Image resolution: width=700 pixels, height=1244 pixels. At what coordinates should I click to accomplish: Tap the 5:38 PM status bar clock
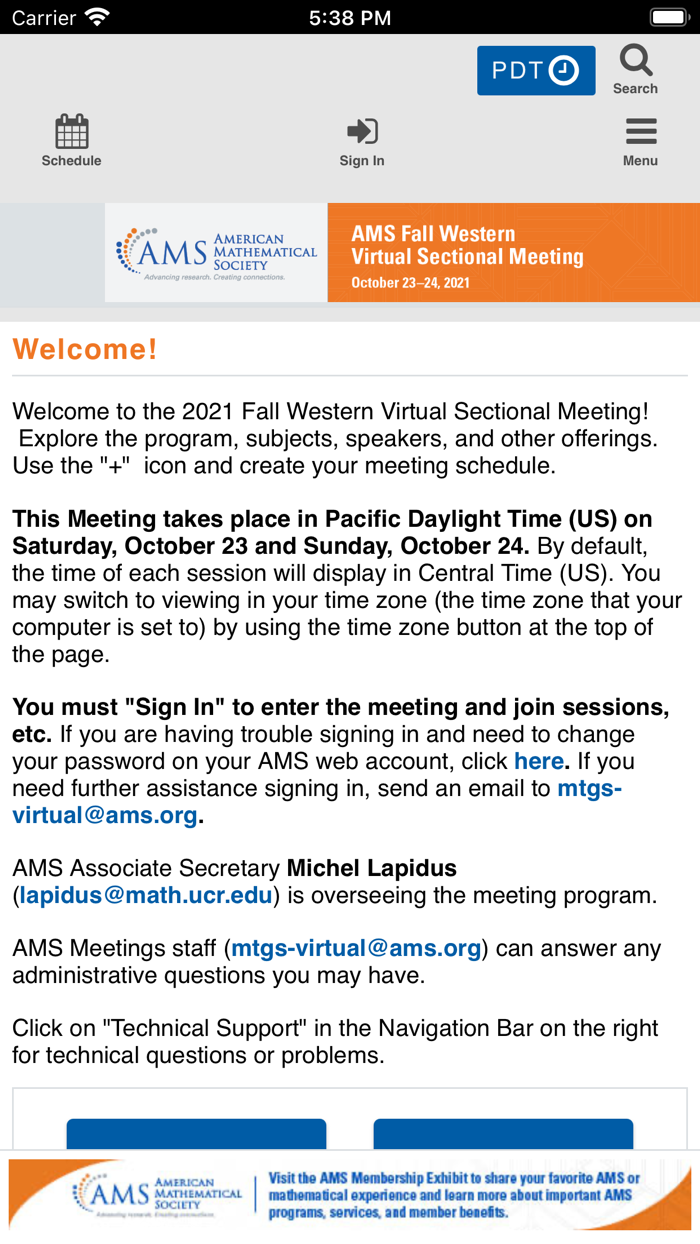pyautogui.click(x=350, y=17)
